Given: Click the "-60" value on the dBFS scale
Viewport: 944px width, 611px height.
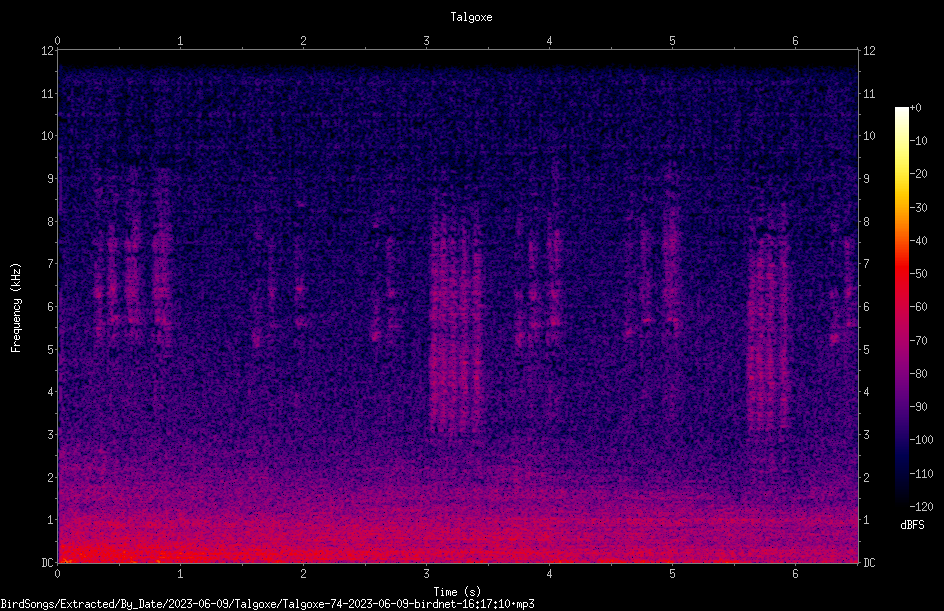Looking at the screenshot, I should pyautogui.click(x=918, y=307).
